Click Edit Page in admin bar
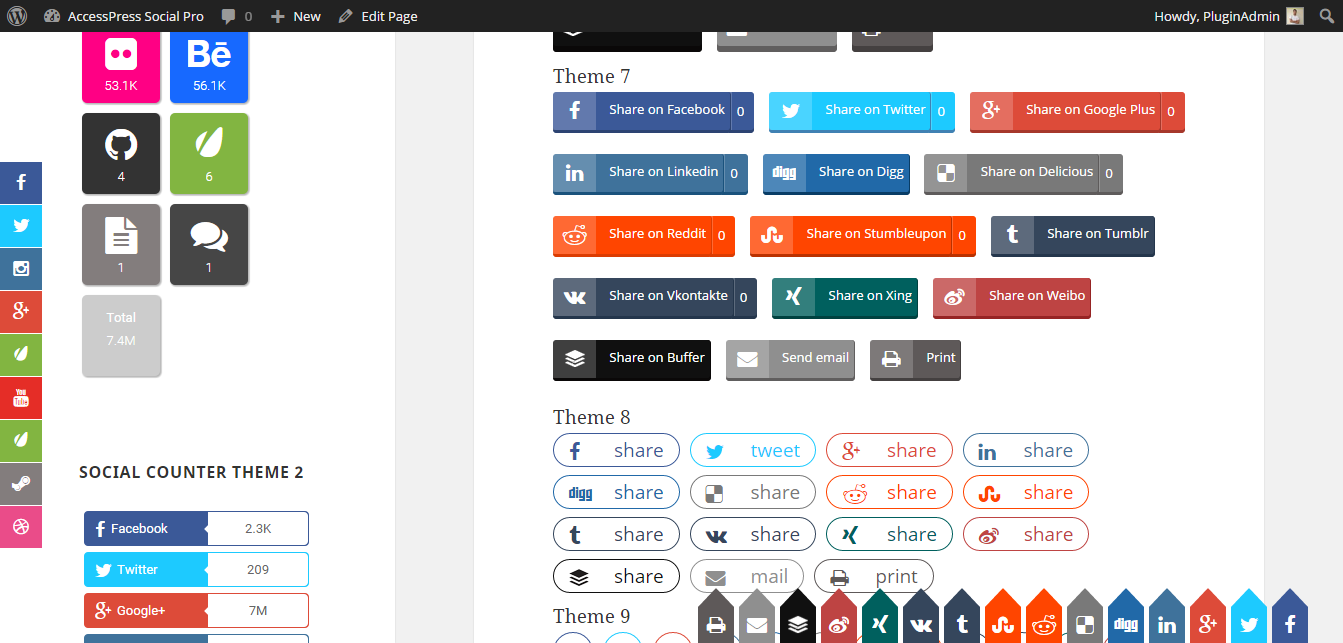 [x=378, y=16]
